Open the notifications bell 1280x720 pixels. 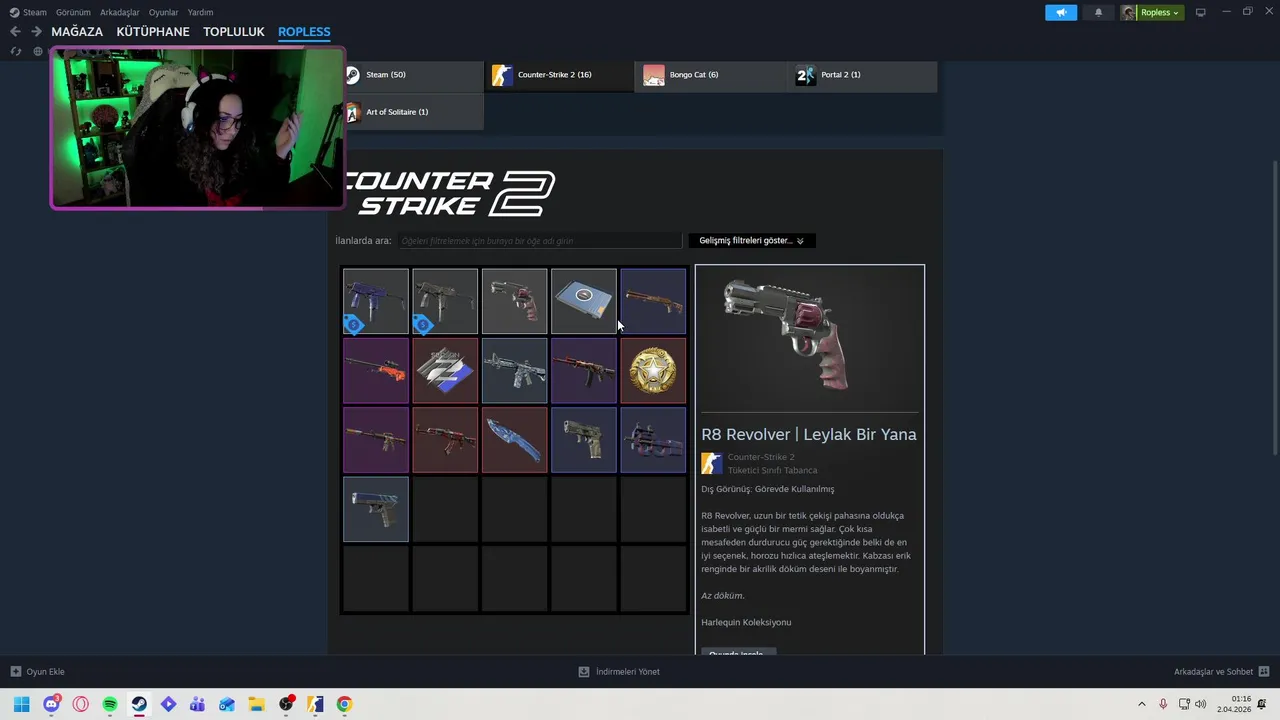click(x=1098, y=12)
